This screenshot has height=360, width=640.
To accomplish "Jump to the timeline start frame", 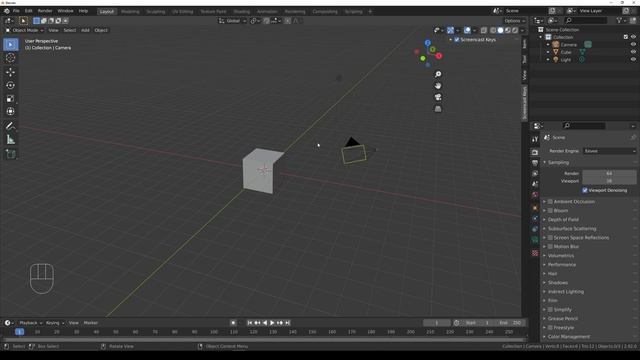I will point(250,323).
